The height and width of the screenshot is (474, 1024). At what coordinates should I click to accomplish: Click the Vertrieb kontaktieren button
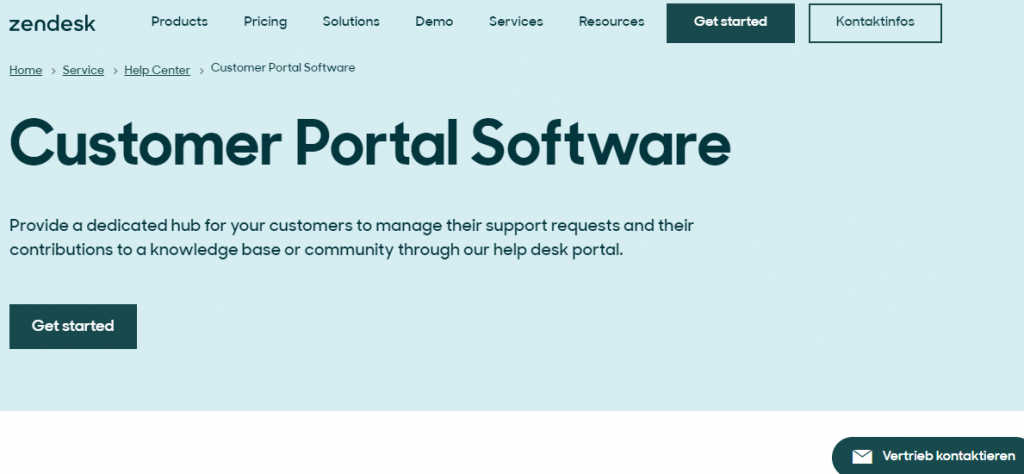928,456
